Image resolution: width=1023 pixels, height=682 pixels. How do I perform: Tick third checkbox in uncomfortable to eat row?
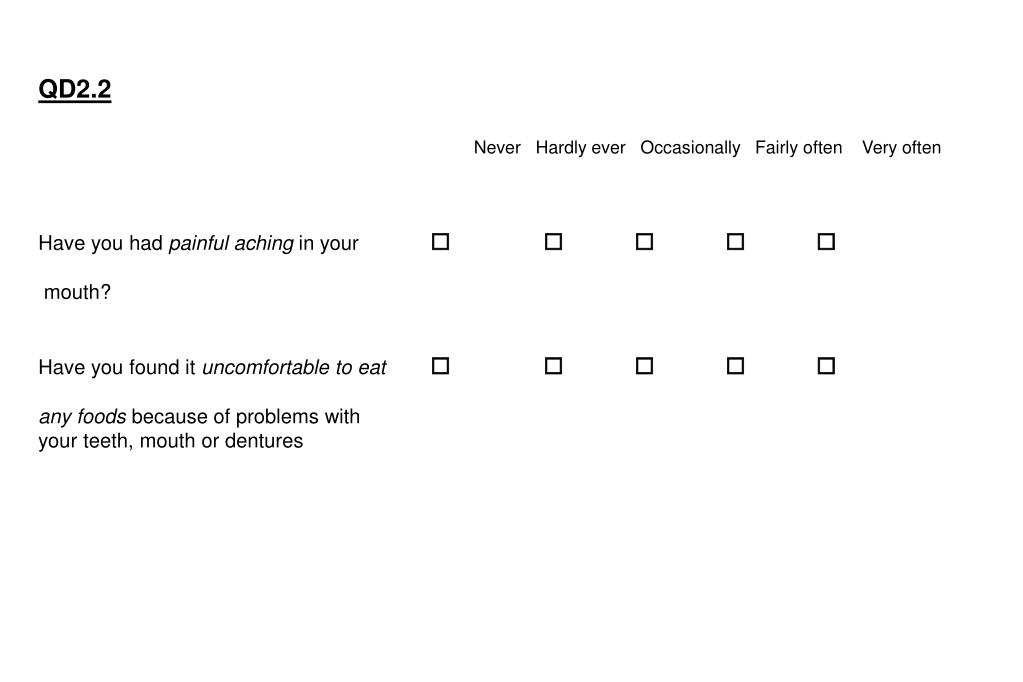click(644, 366)
